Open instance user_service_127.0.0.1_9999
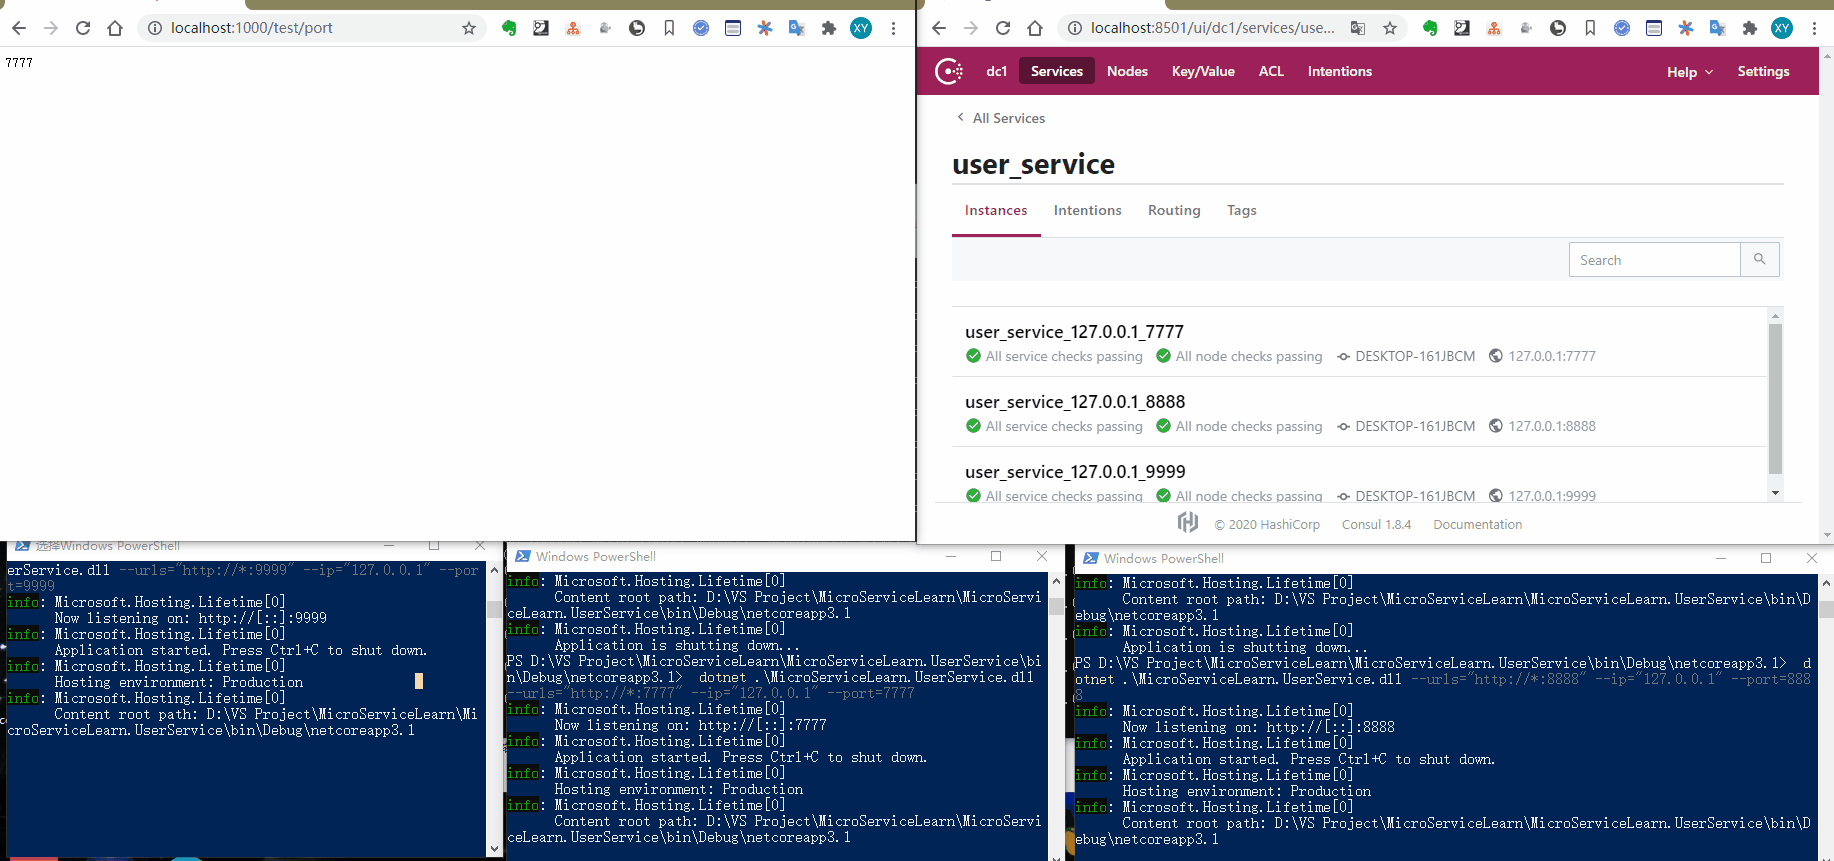Viewport: 1834px width, 861px height. point(1075,472)
